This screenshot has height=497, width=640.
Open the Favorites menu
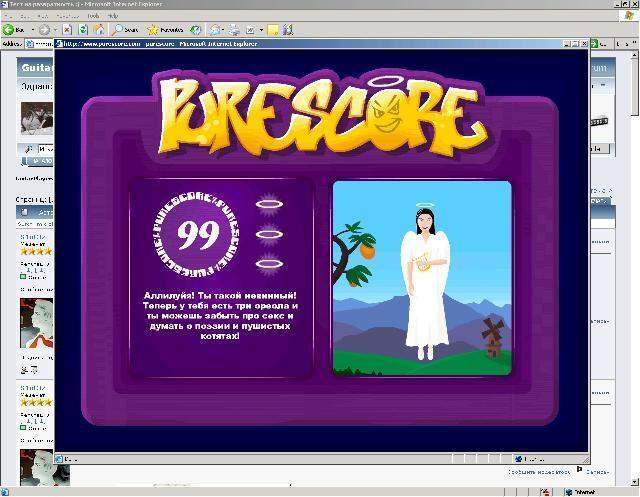(68, 16)
